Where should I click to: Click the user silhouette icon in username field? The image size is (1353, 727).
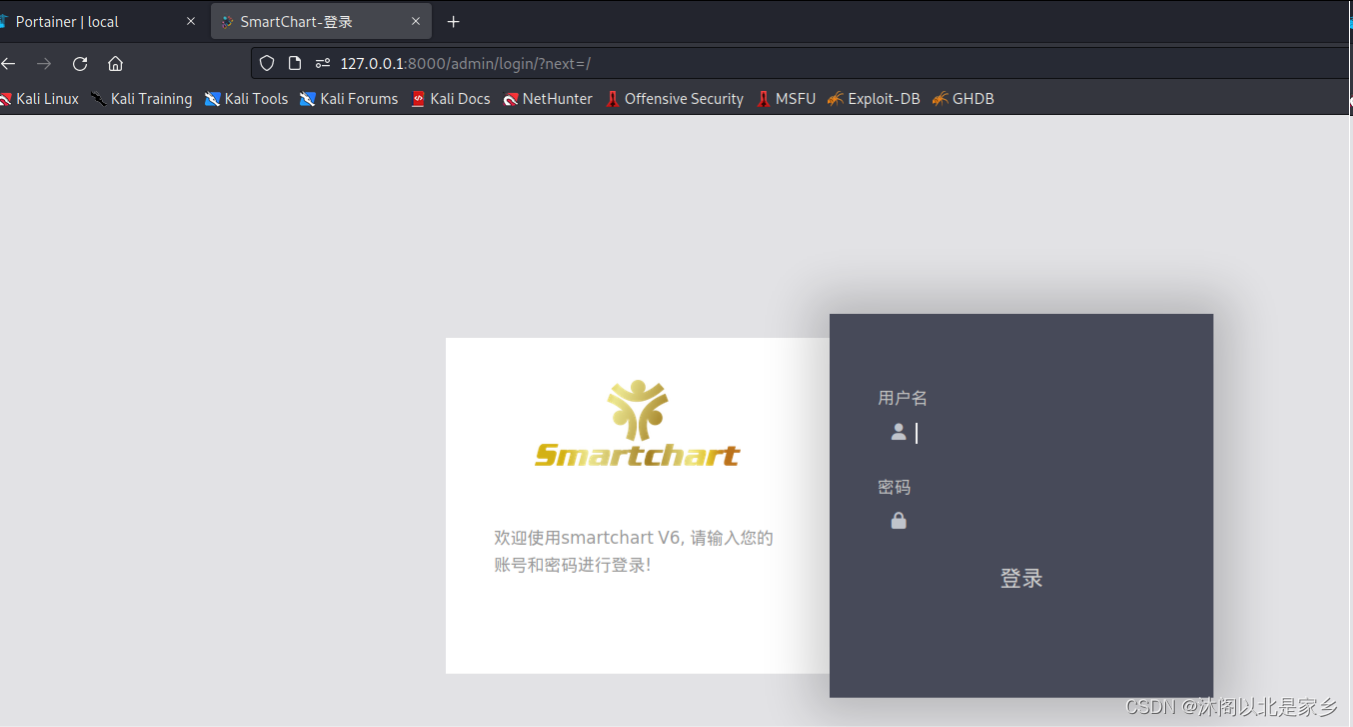898,431
